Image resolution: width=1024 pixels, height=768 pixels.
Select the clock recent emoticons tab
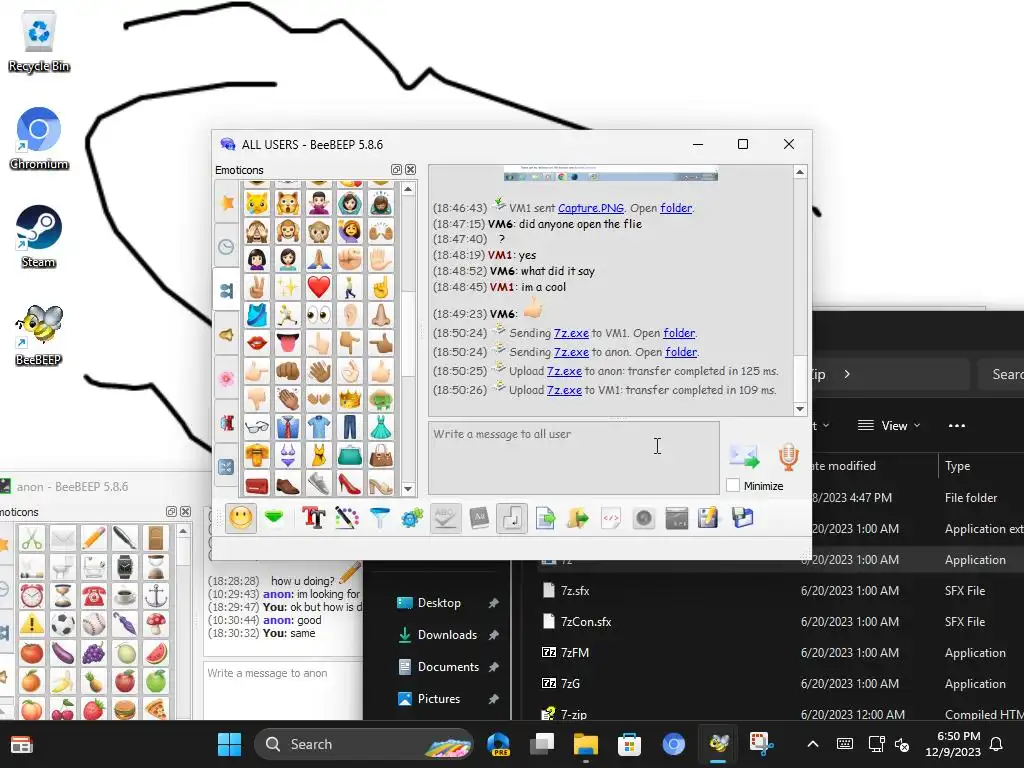227,246
